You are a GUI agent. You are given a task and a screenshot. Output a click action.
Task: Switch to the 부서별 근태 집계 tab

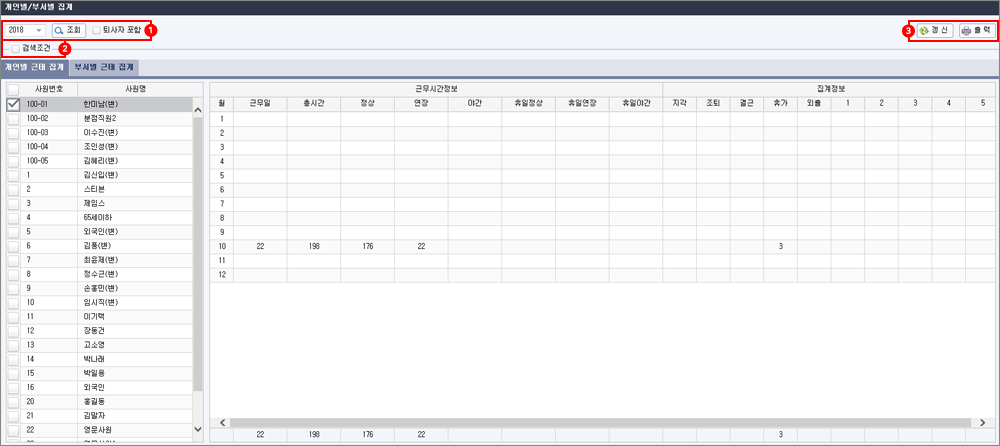(x=104, y=66)
